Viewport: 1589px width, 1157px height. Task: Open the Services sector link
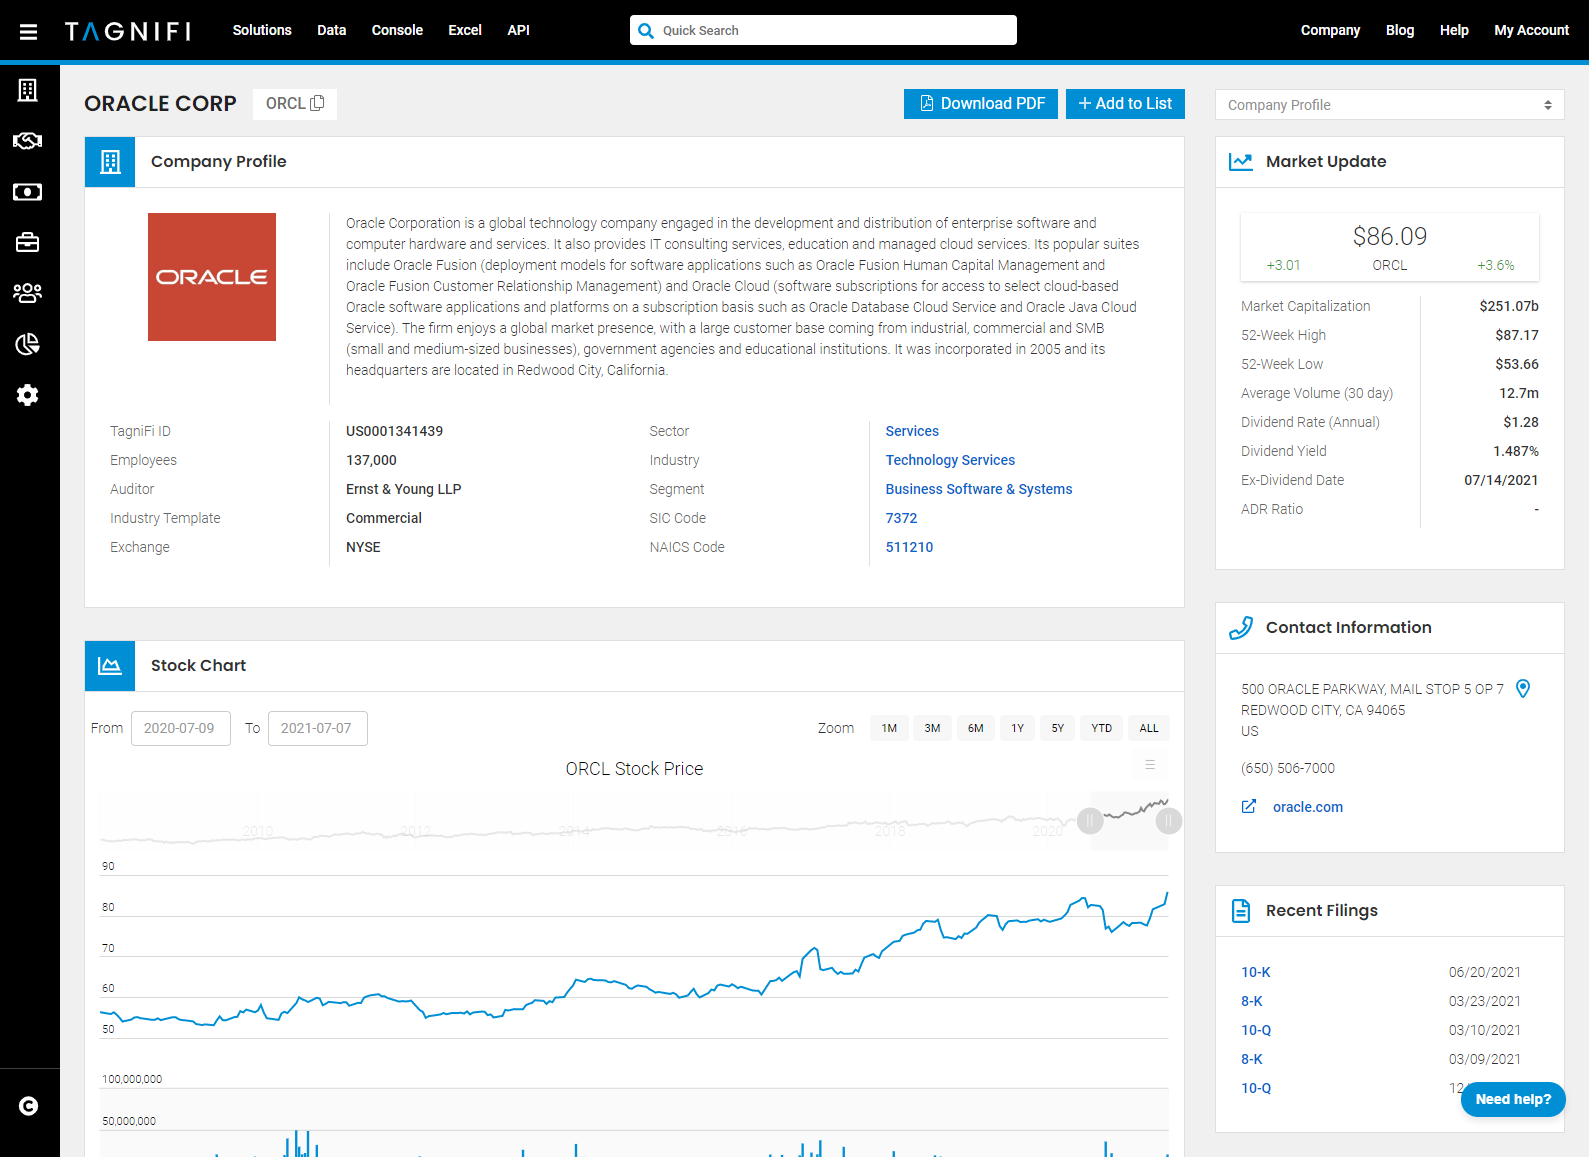tap(912, 431)
